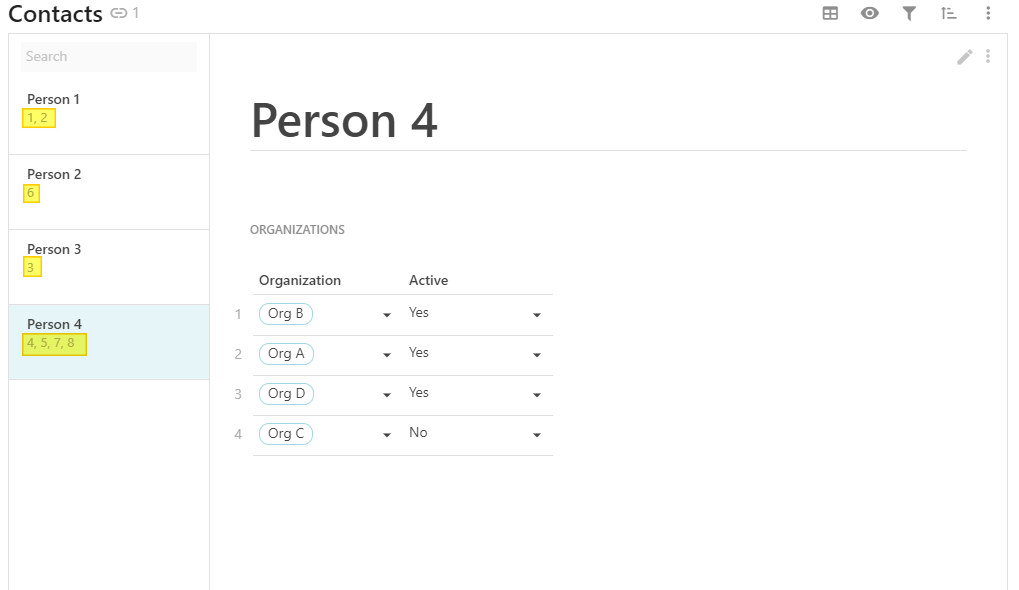Open the card's three-dot menu
Image resolution: width=1019 pixels, height=590 pixels.
(988, 57)
